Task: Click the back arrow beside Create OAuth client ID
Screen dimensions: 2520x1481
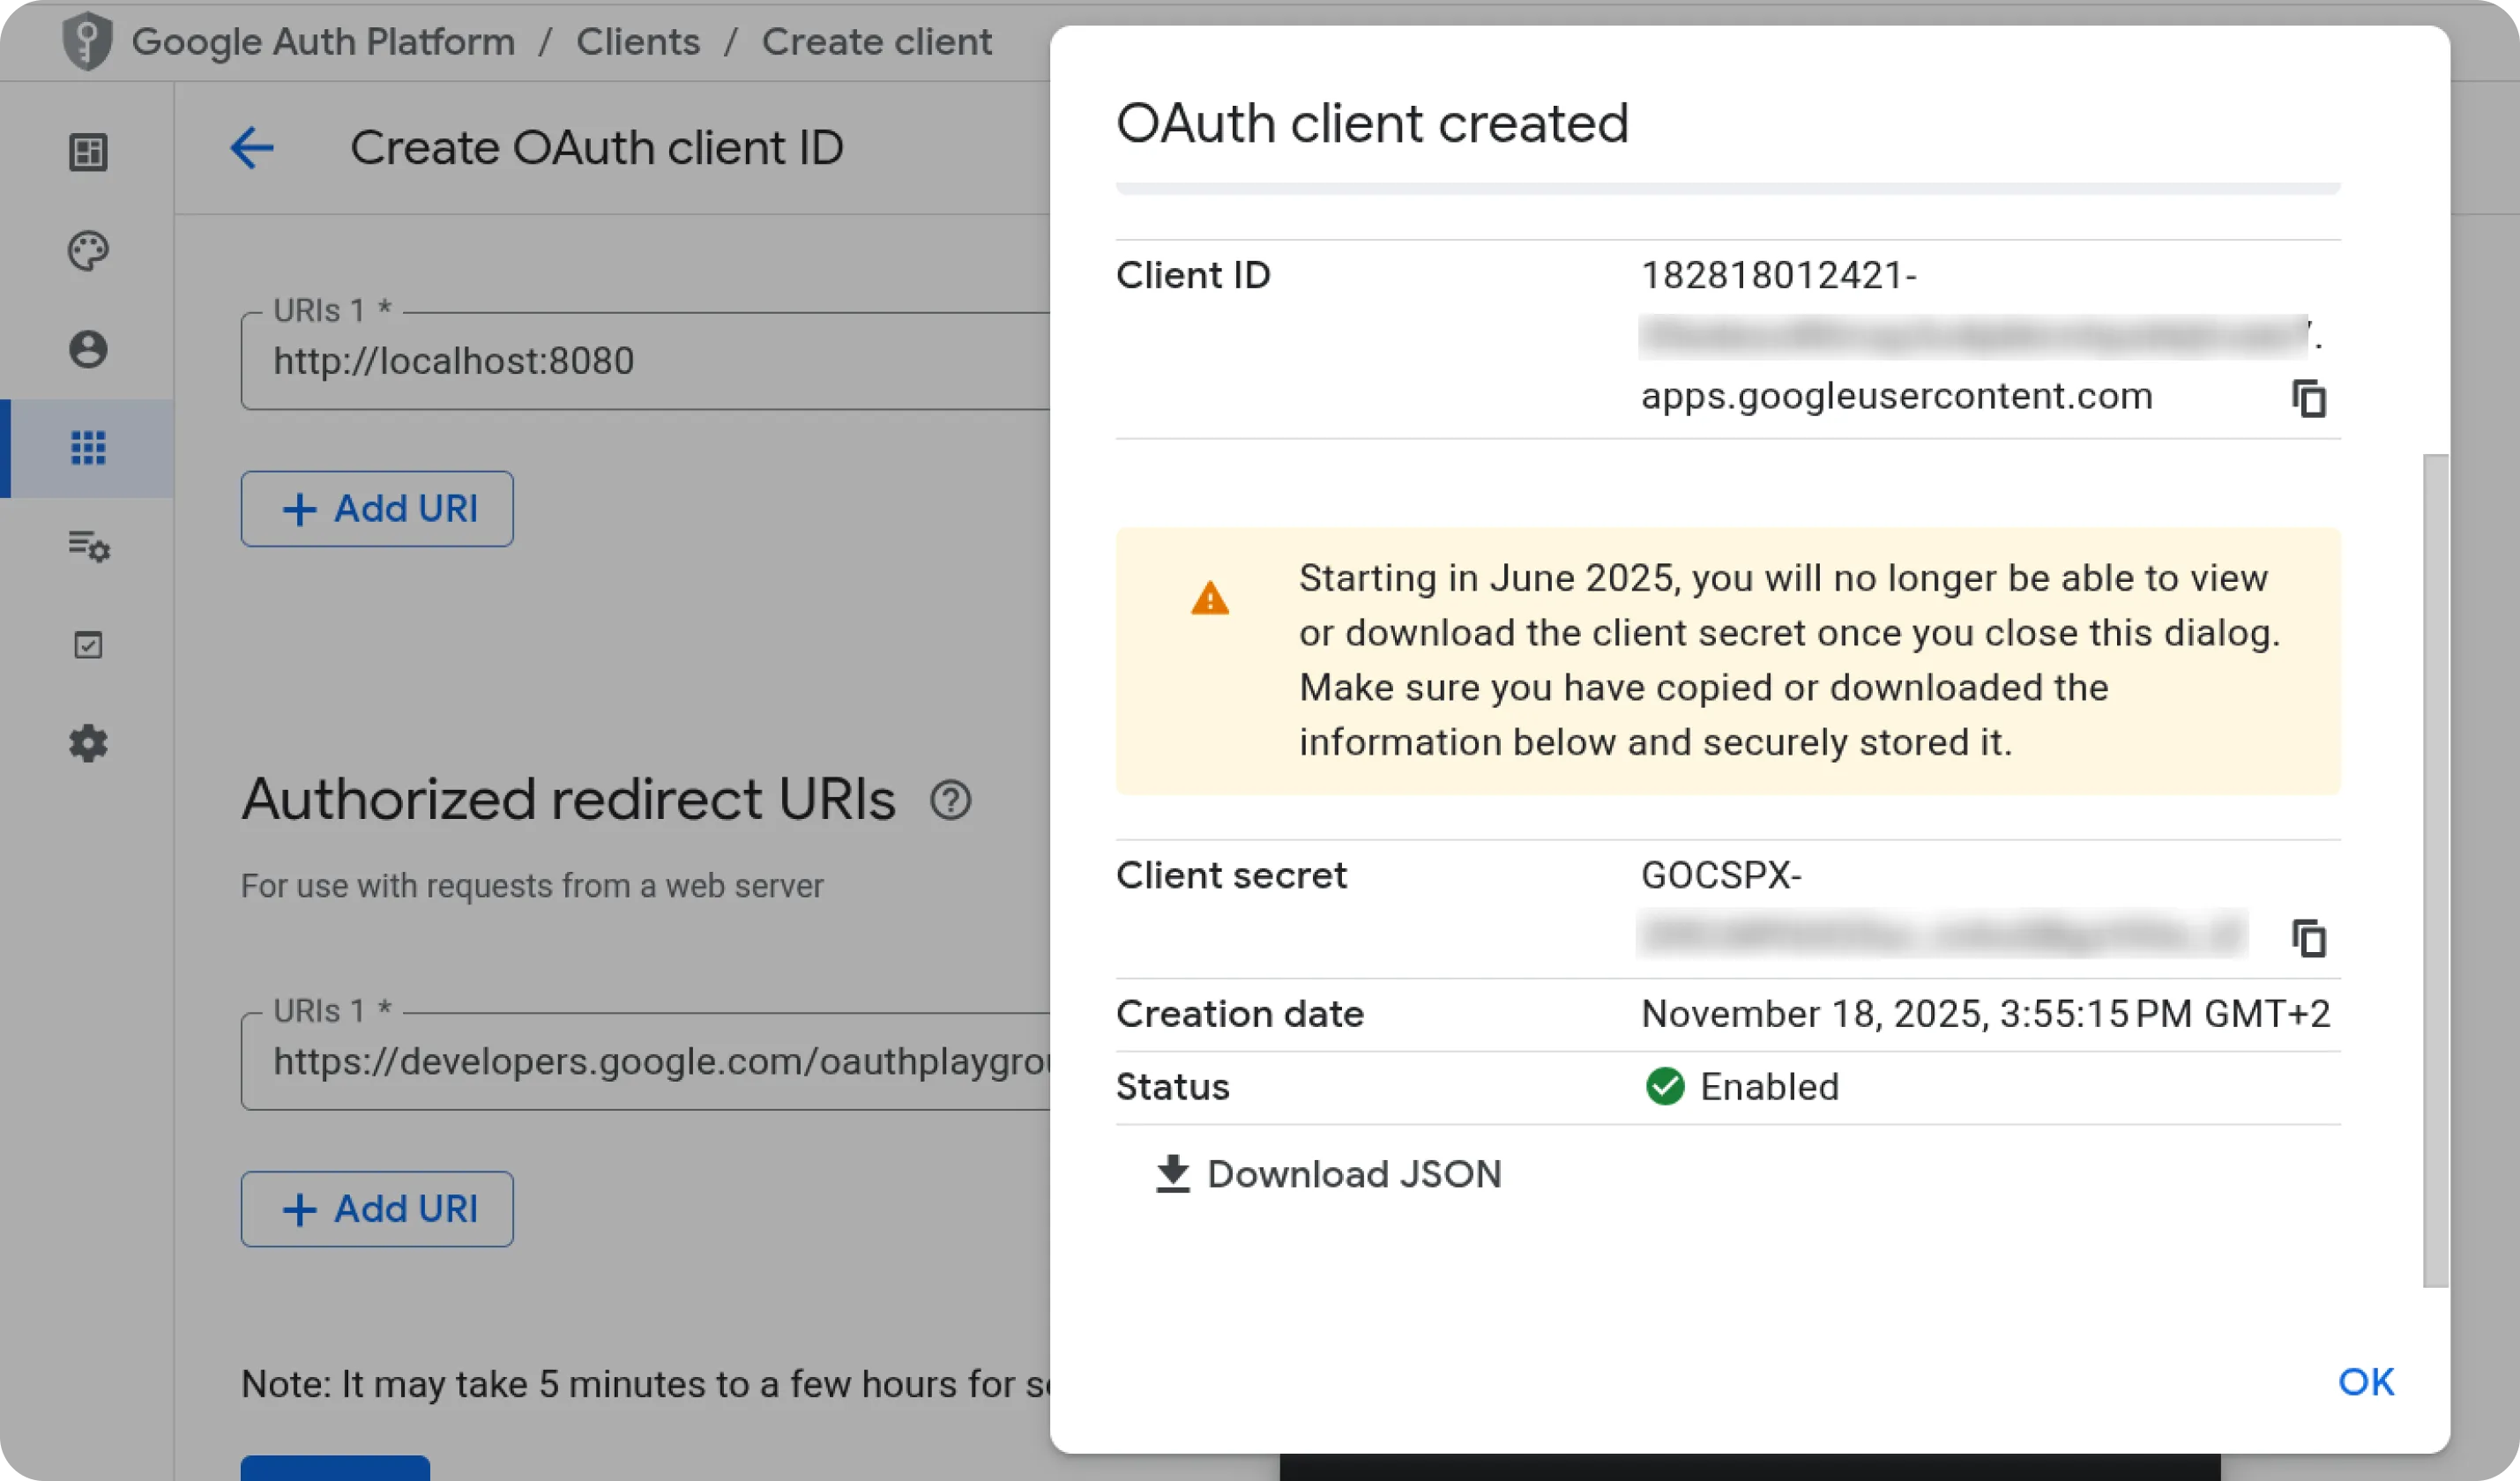Action: 251,148
